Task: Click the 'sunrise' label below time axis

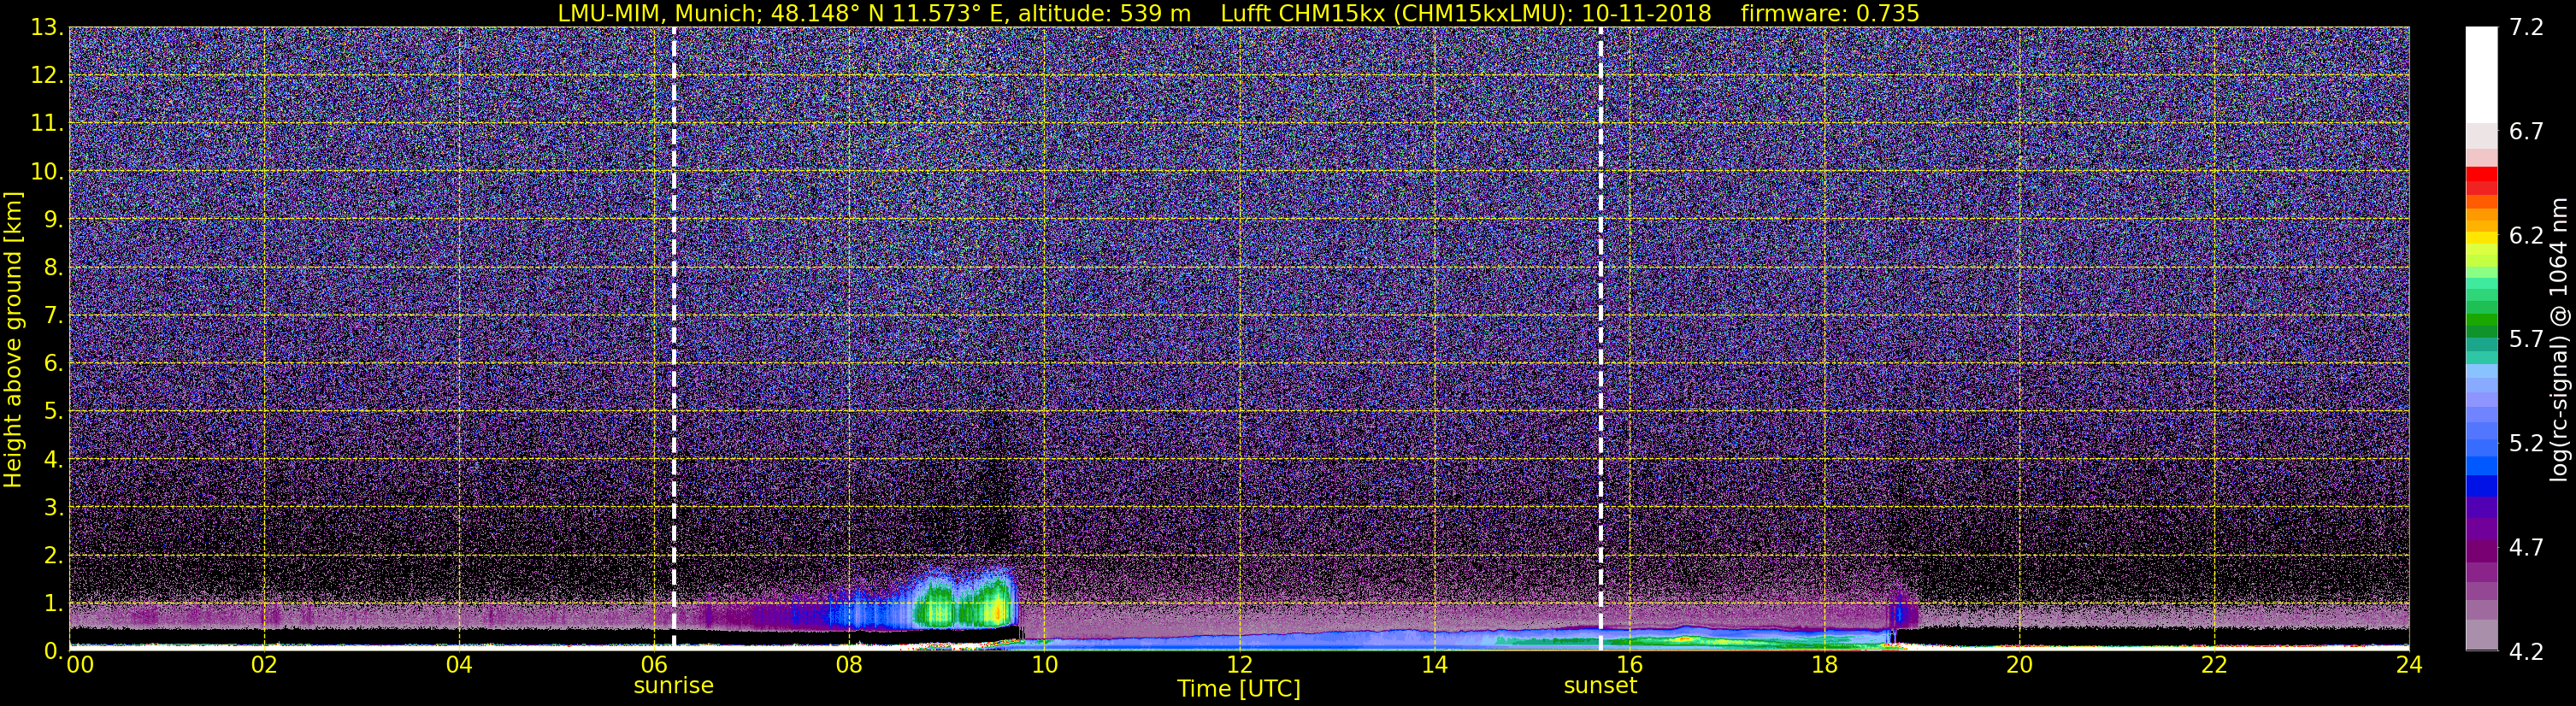Action: [x=674, y=686]
